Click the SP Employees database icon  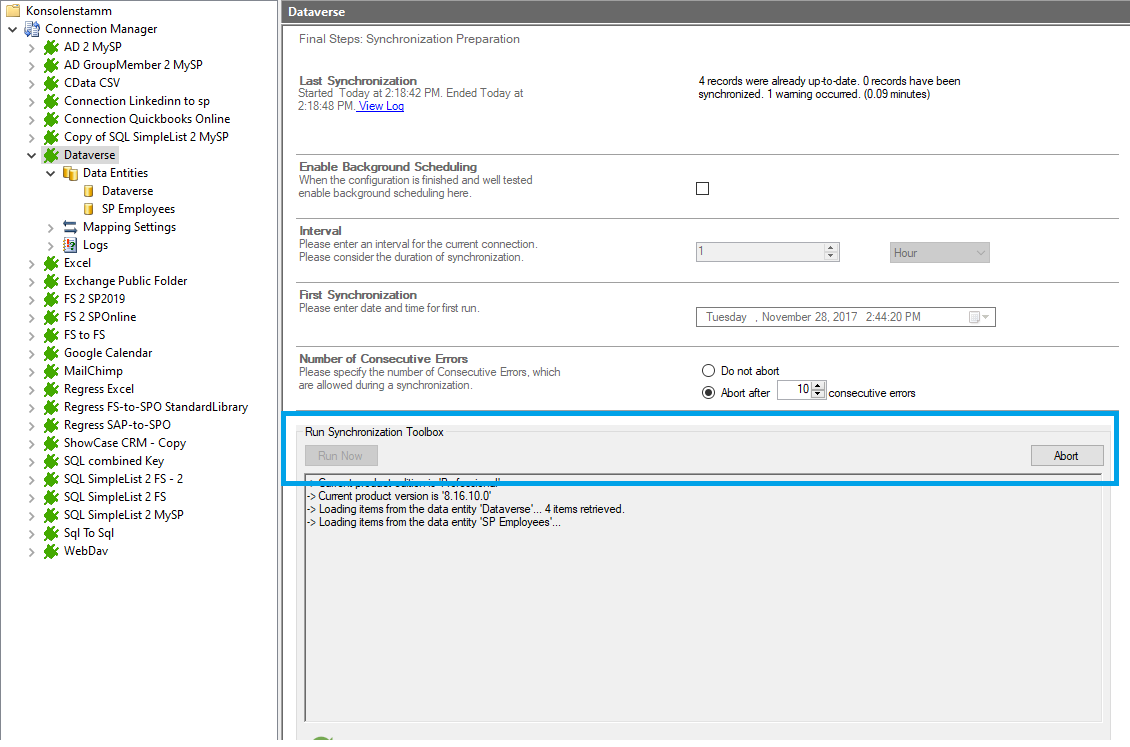(88, 209)
